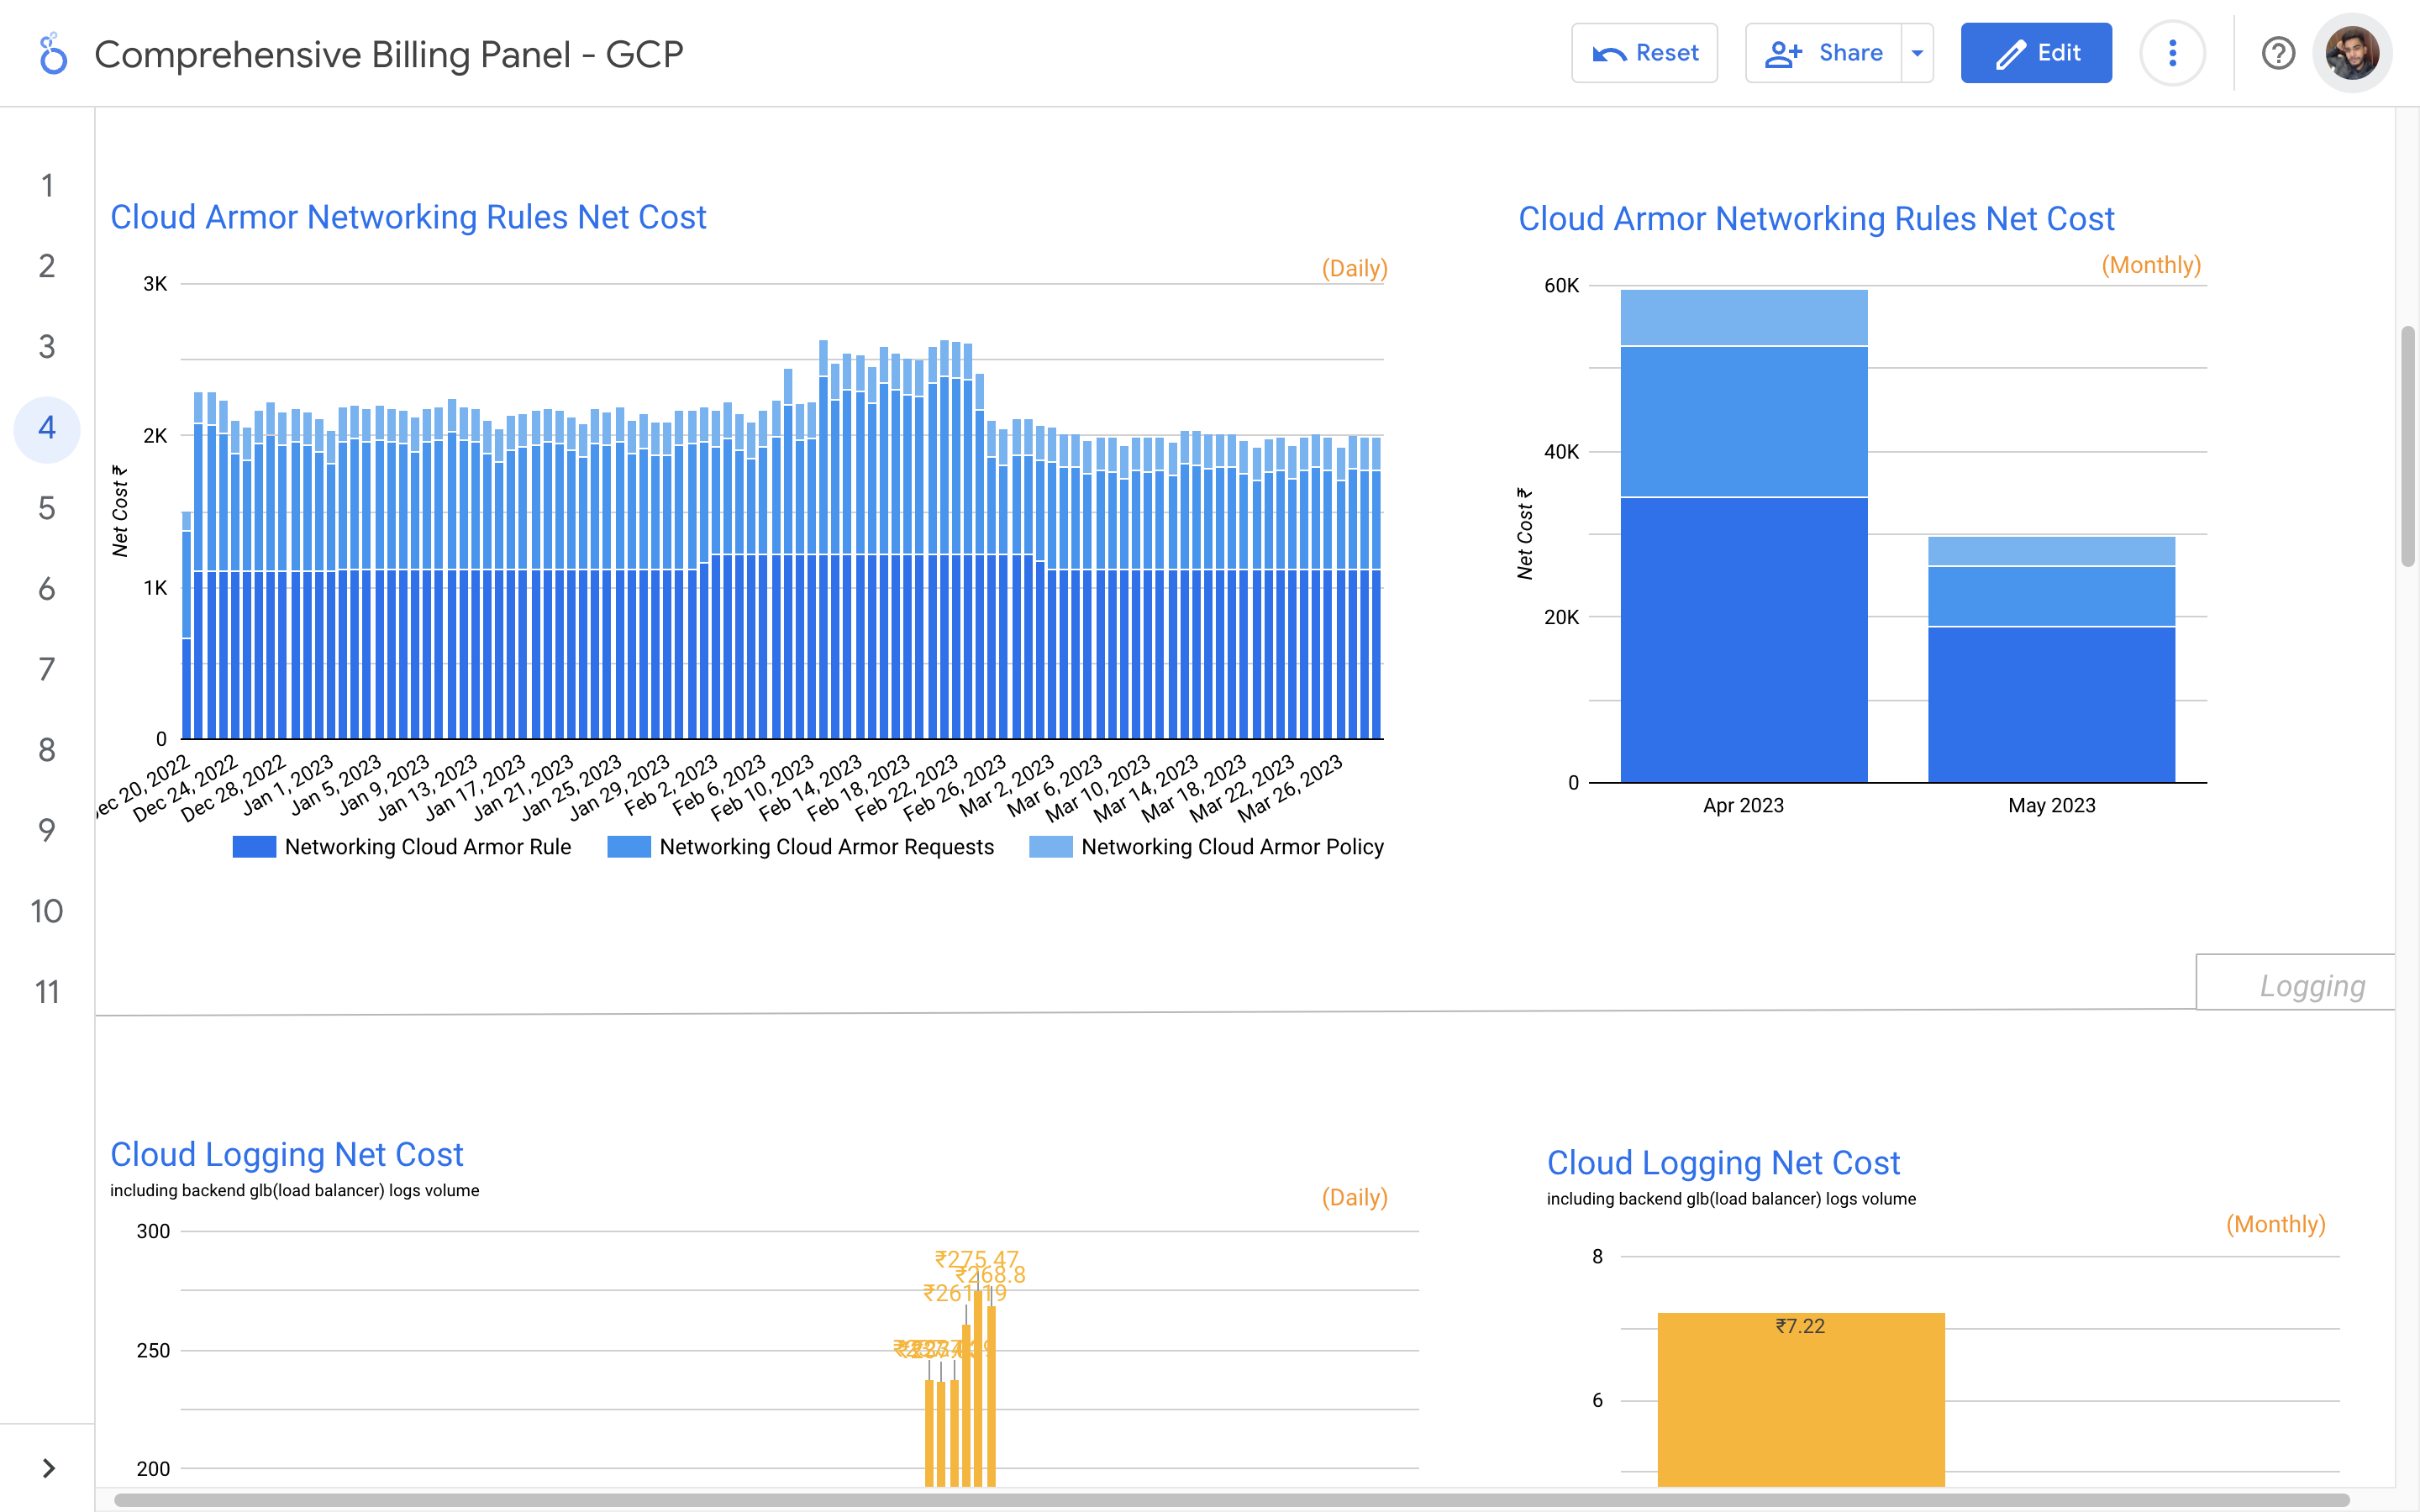Expand the Share dropdown arrow
The width and height of the screenshot is (2420, 1512).
pyautogui.click(x=1917, y=53)
